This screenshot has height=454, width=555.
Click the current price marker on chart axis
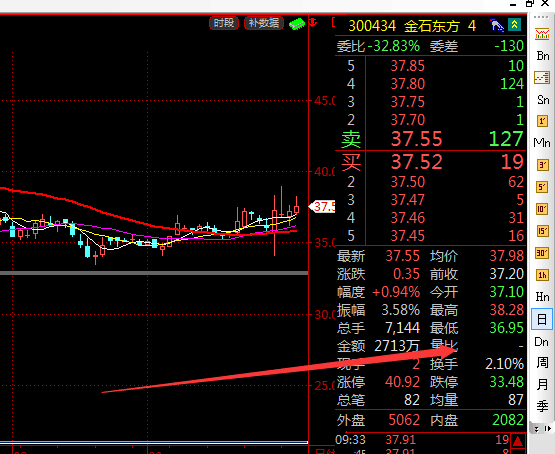click(322, 206)
